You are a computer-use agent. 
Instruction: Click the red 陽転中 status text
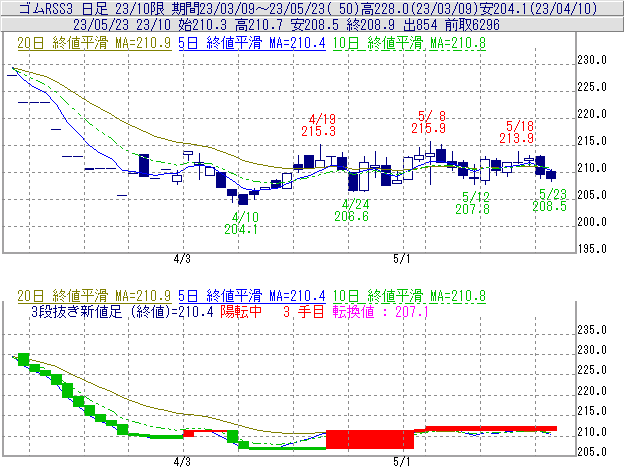[x=241, y=311]
